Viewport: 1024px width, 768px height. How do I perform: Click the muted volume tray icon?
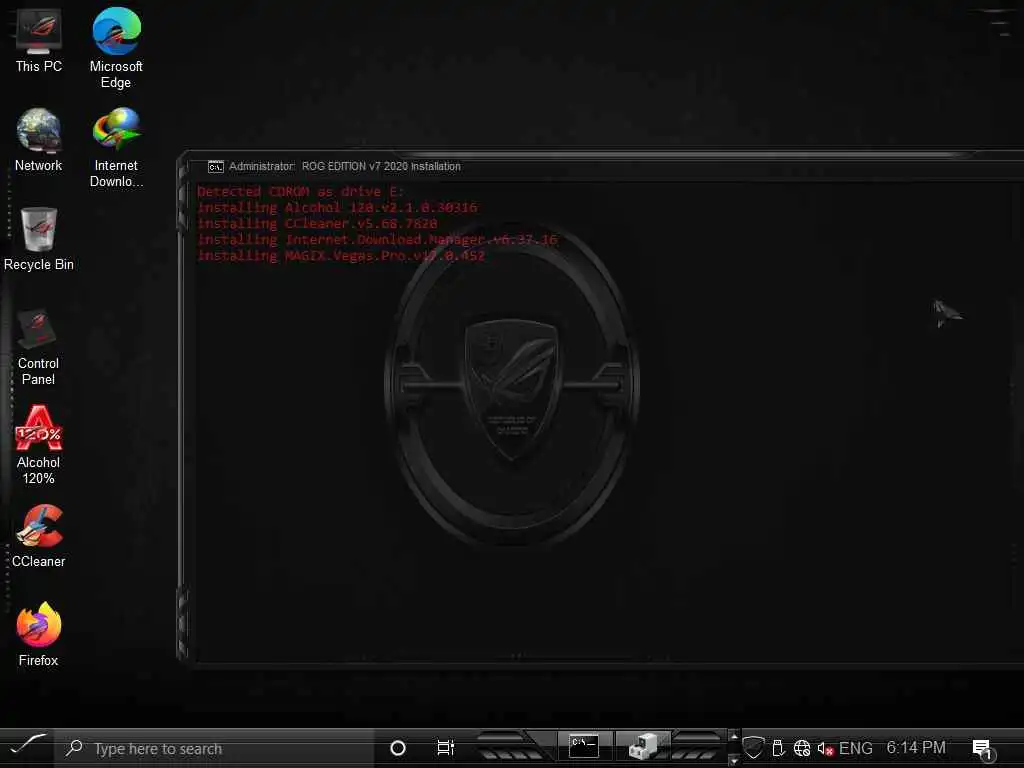(825, 748)
